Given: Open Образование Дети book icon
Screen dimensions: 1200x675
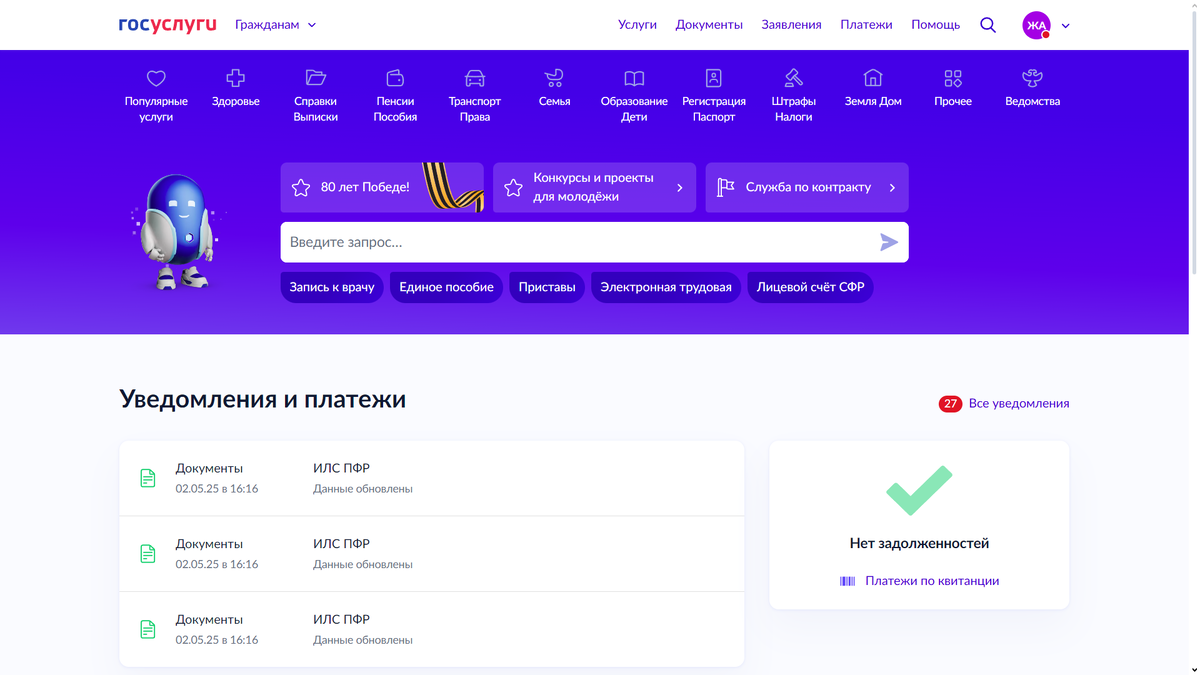Looking at the screenshot, I should point(634,78).
